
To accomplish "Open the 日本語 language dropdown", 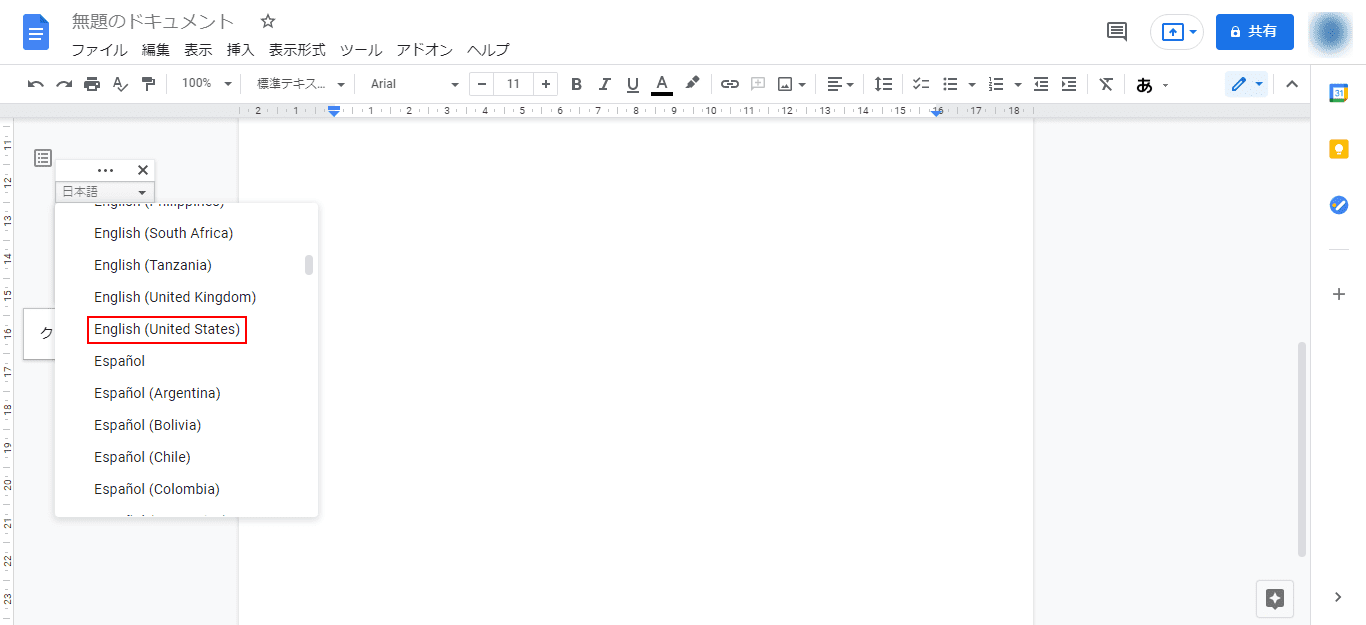I will pos(105,192).
